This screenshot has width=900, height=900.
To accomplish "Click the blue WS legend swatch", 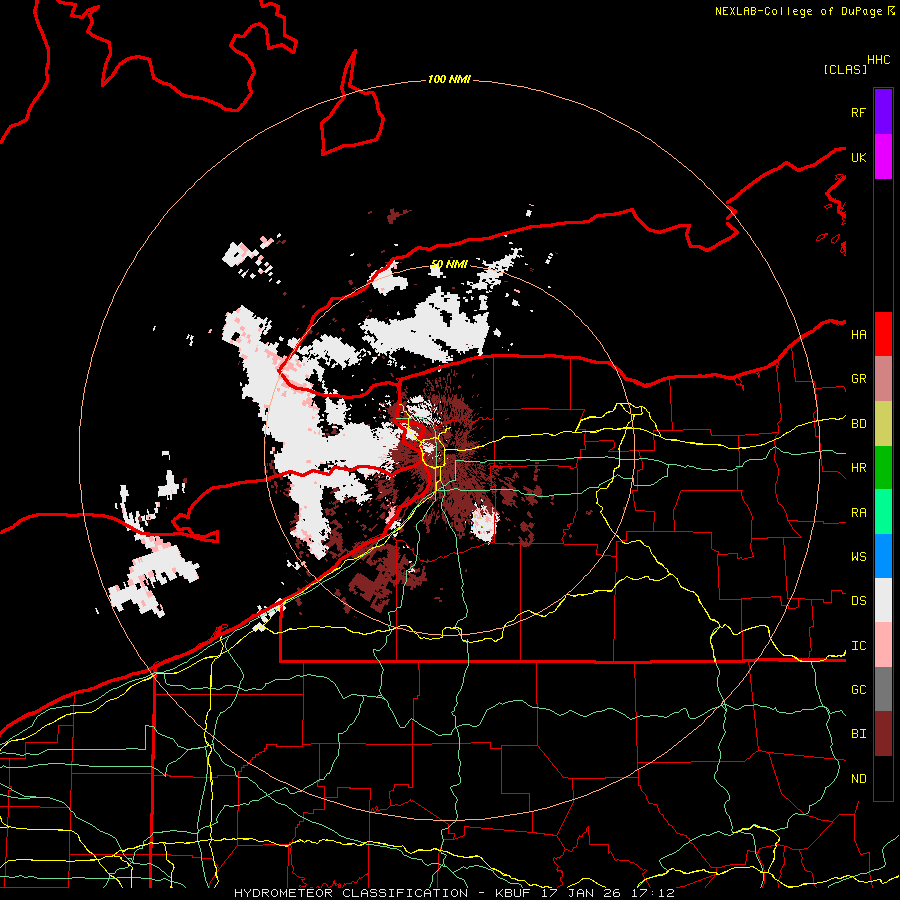I will pos(883,556).
